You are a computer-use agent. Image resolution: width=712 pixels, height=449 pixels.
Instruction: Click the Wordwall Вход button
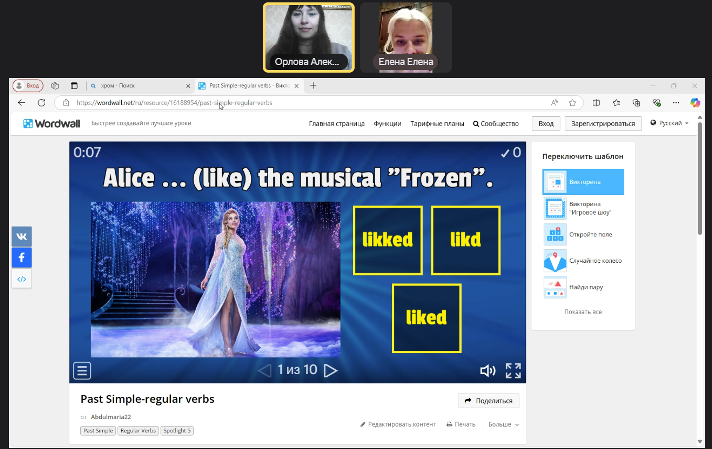point(546,123)
